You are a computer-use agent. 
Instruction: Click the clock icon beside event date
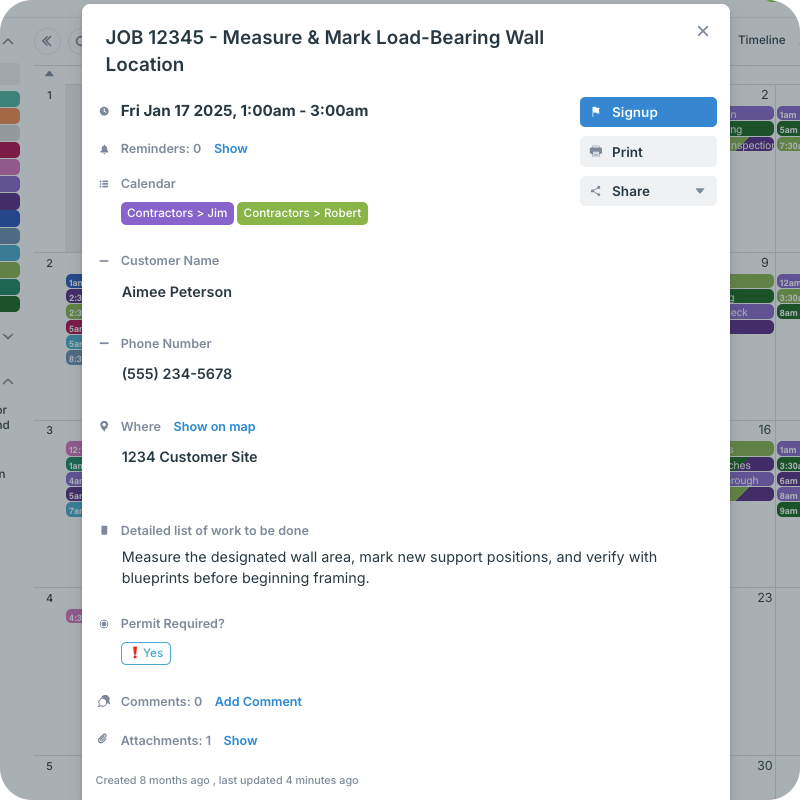coord(104,111)
